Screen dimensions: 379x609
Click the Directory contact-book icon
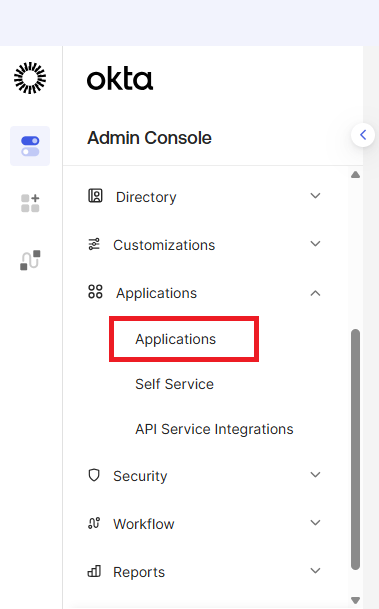(95, 196)
